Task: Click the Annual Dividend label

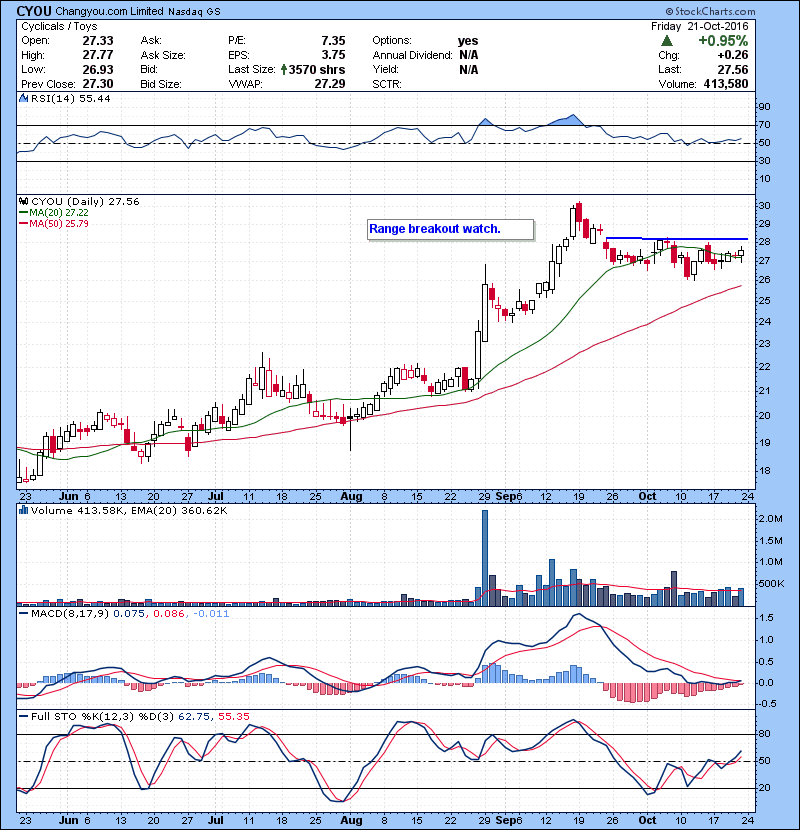Action: coord(412,55)
